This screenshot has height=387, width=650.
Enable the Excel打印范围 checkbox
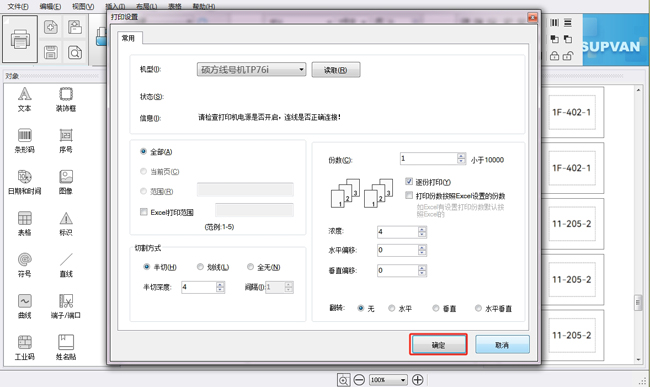[144, 212]
